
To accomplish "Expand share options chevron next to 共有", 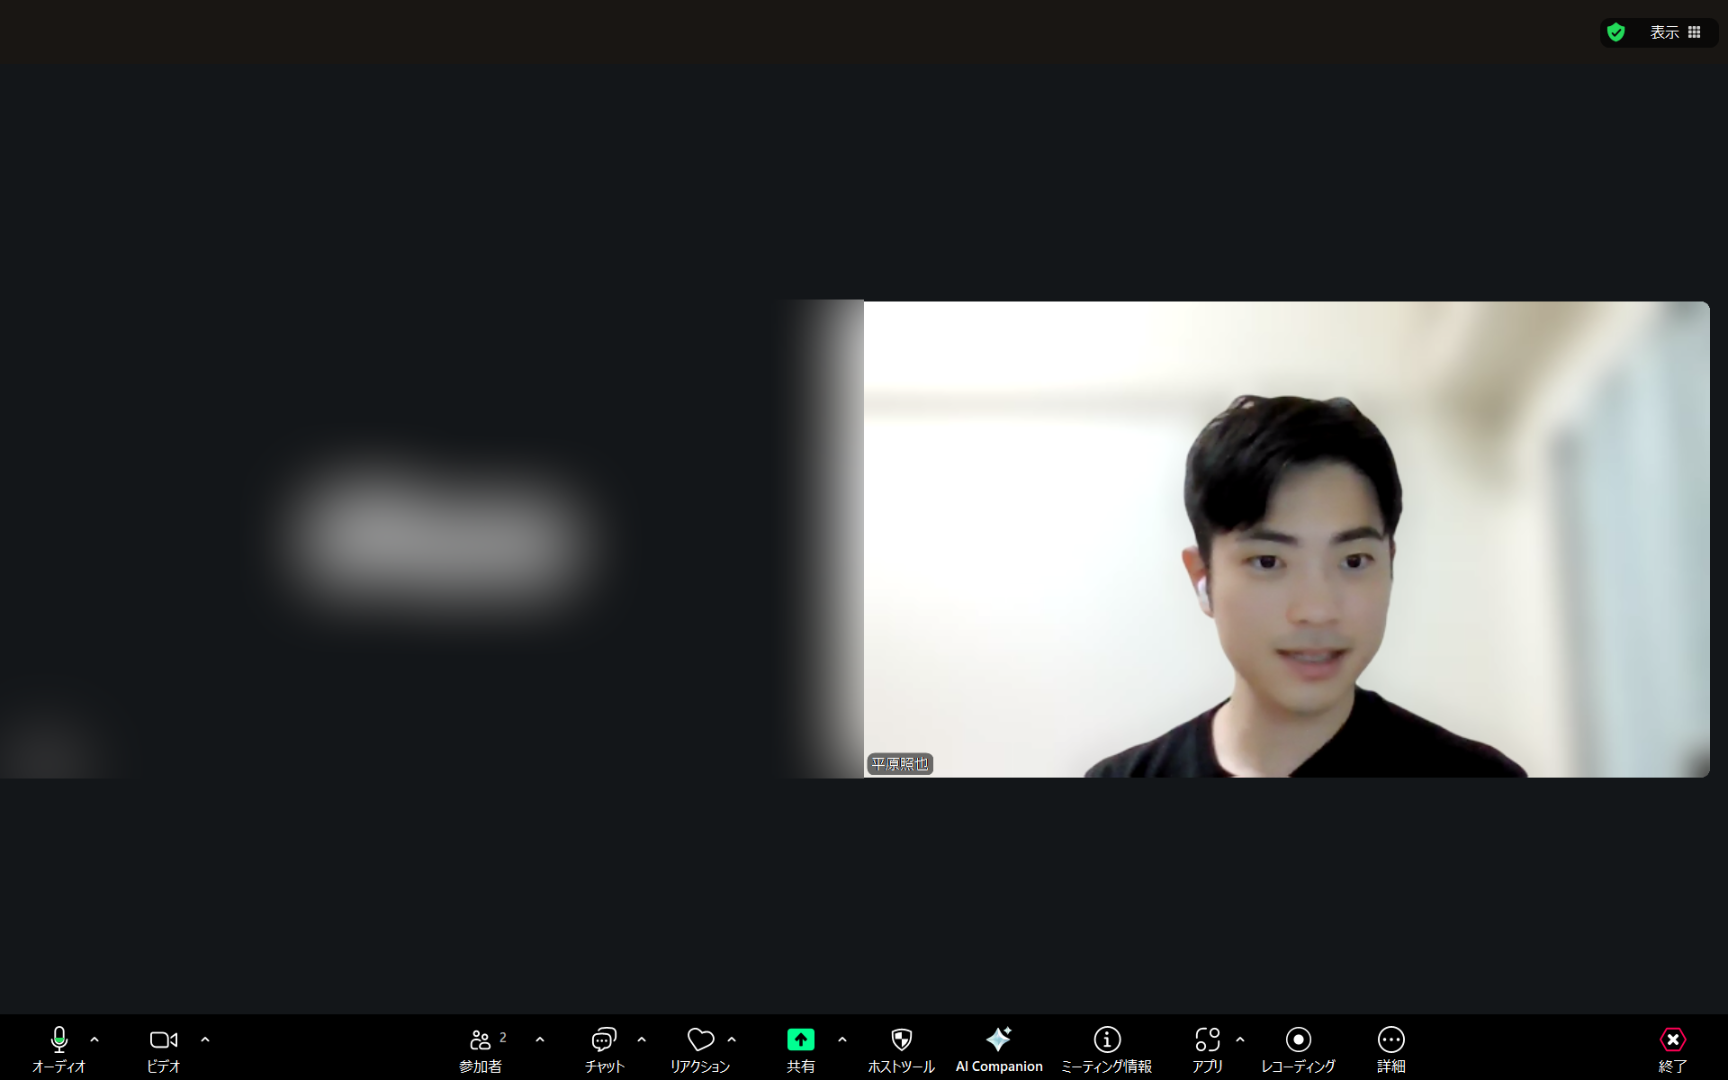I will pyautogui.click(x=842, y=1040).
